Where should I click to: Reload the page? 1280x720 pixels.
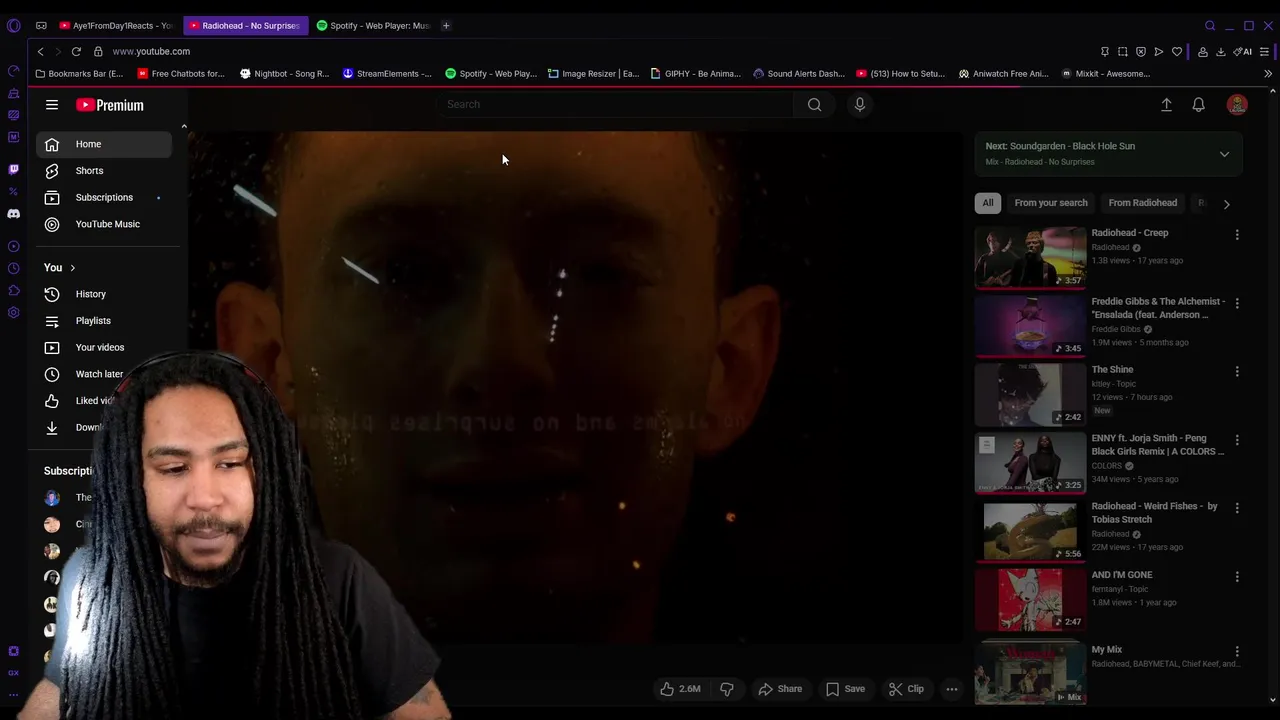click(76, 51)
